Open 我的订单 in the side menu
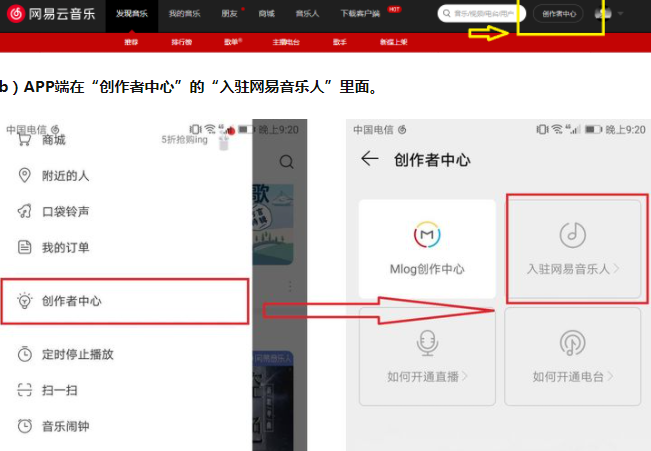651x451 pixels. (x=66, y=248)
